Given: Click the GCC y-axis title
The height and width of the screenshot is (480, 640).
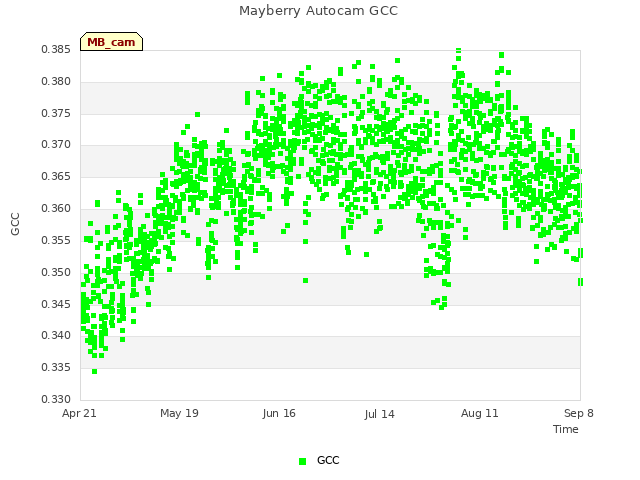Looking at the screenshot, I should (15, 224).
